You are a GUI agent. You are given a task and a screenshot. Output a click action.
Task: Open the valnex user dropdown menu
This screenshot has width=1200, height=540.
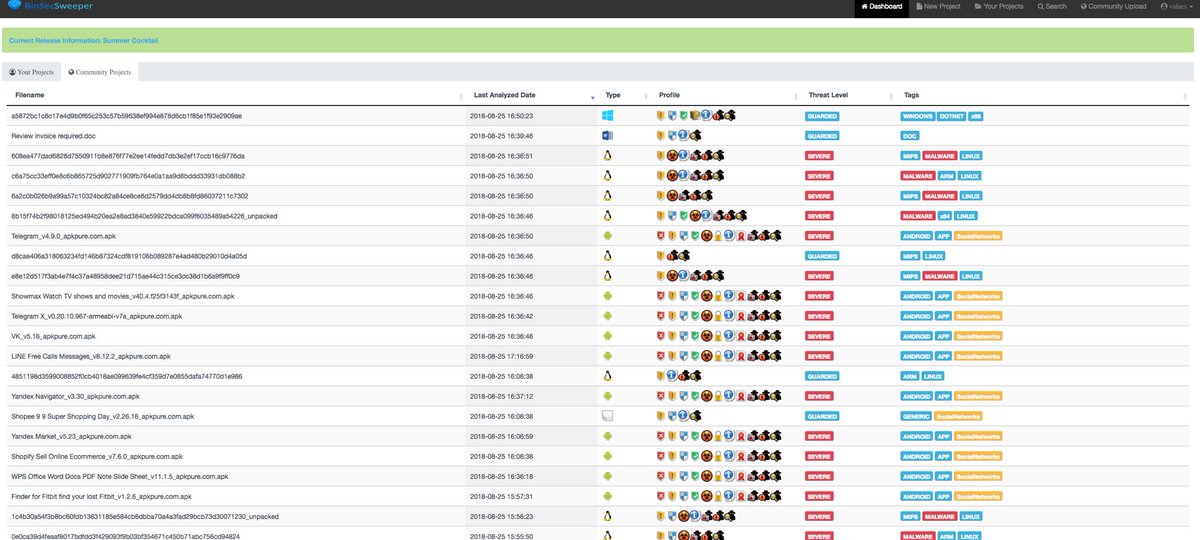(x=1177, y=6)
